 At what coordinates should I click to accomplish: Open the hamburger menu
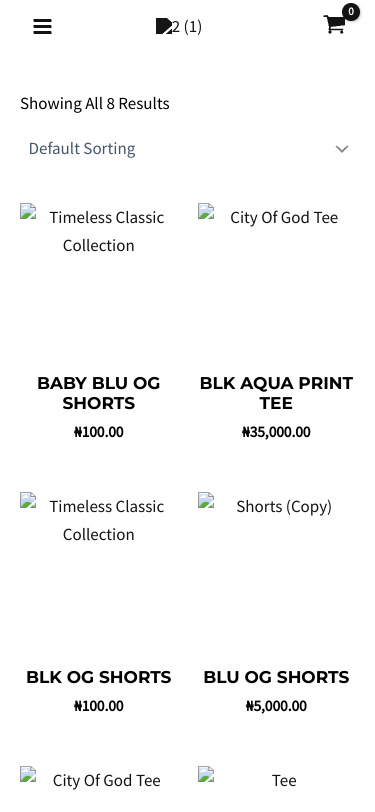click(42, 26)
